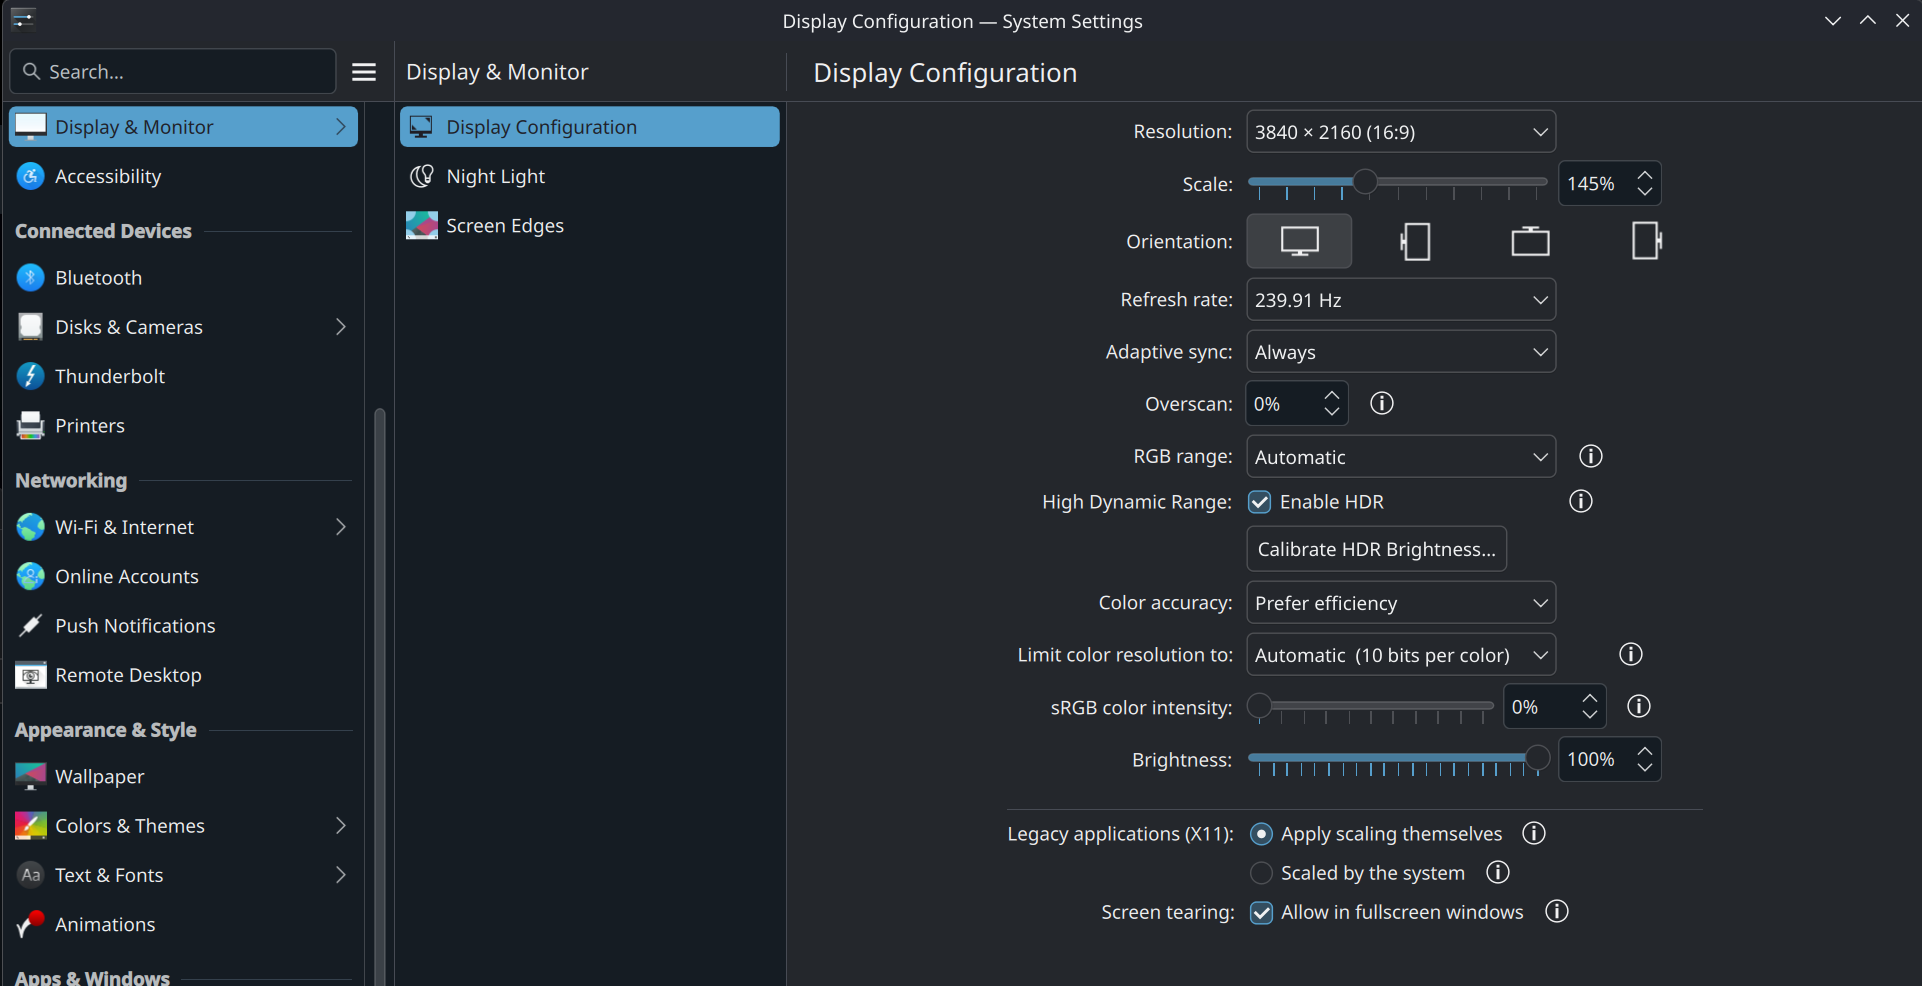Select the Scaled by the system radio button
The height and width of the screenshot is (986, 1922).
coord(1262,873)
